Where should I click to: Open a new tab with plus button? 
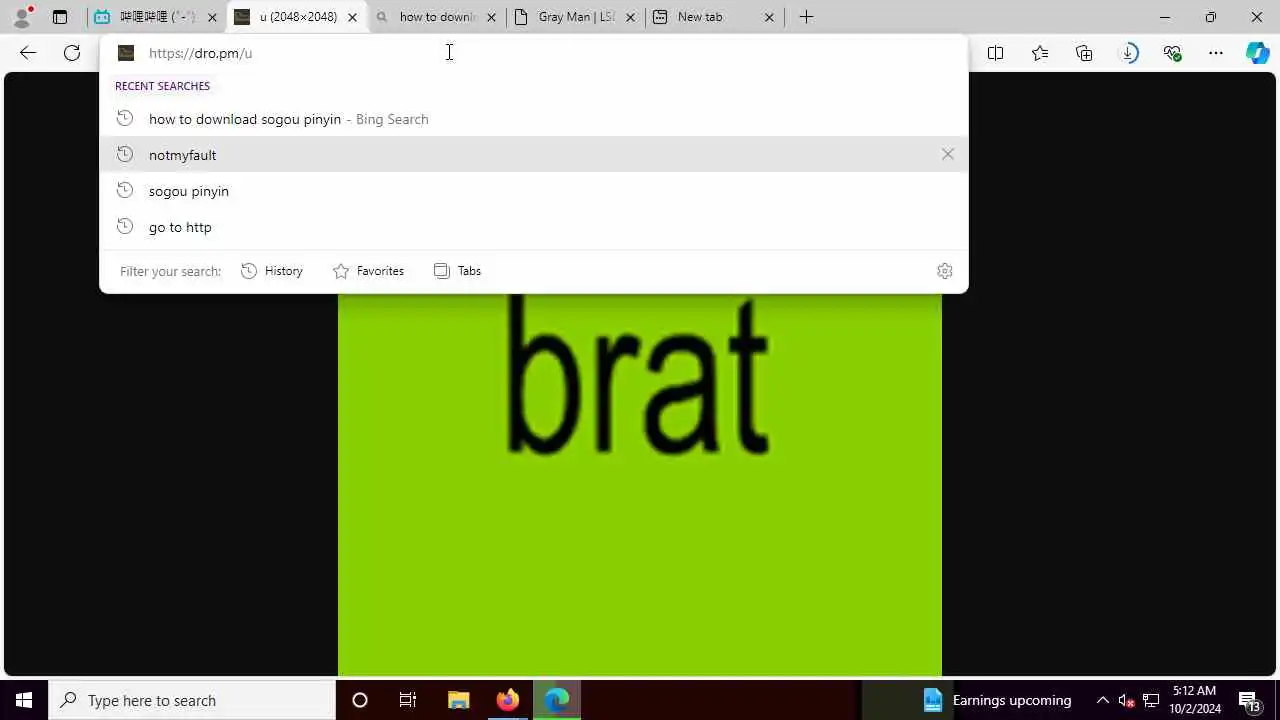(807, 17)
